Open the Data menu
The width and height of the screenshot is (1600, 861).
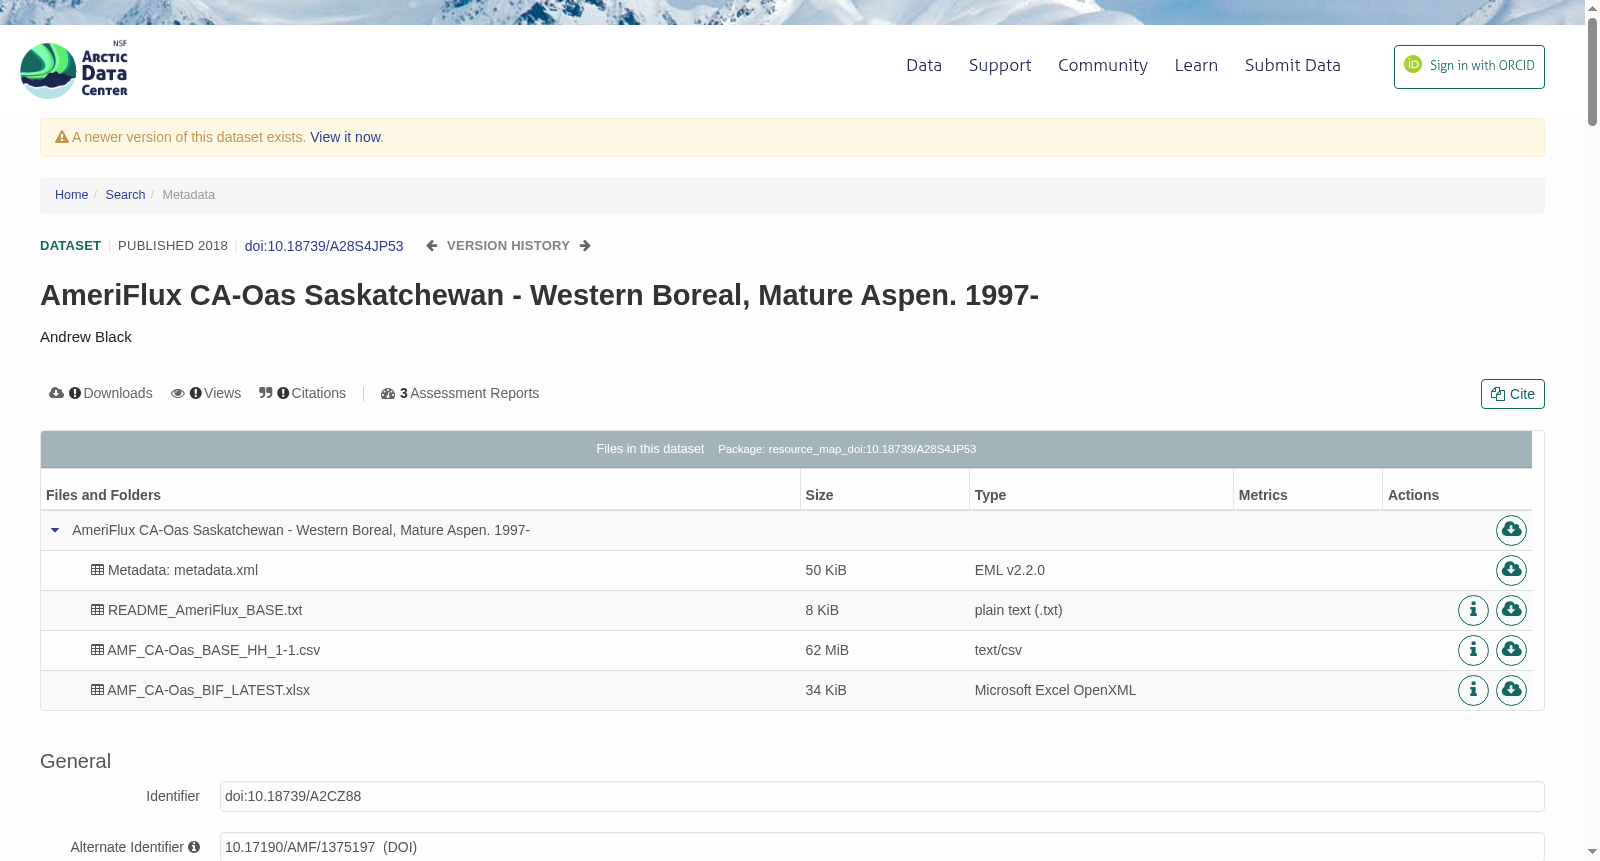pos(924,65)
